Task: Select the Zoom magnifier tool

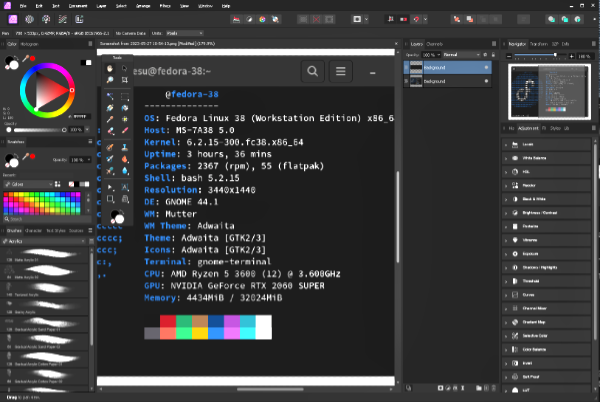Action: 110,80
